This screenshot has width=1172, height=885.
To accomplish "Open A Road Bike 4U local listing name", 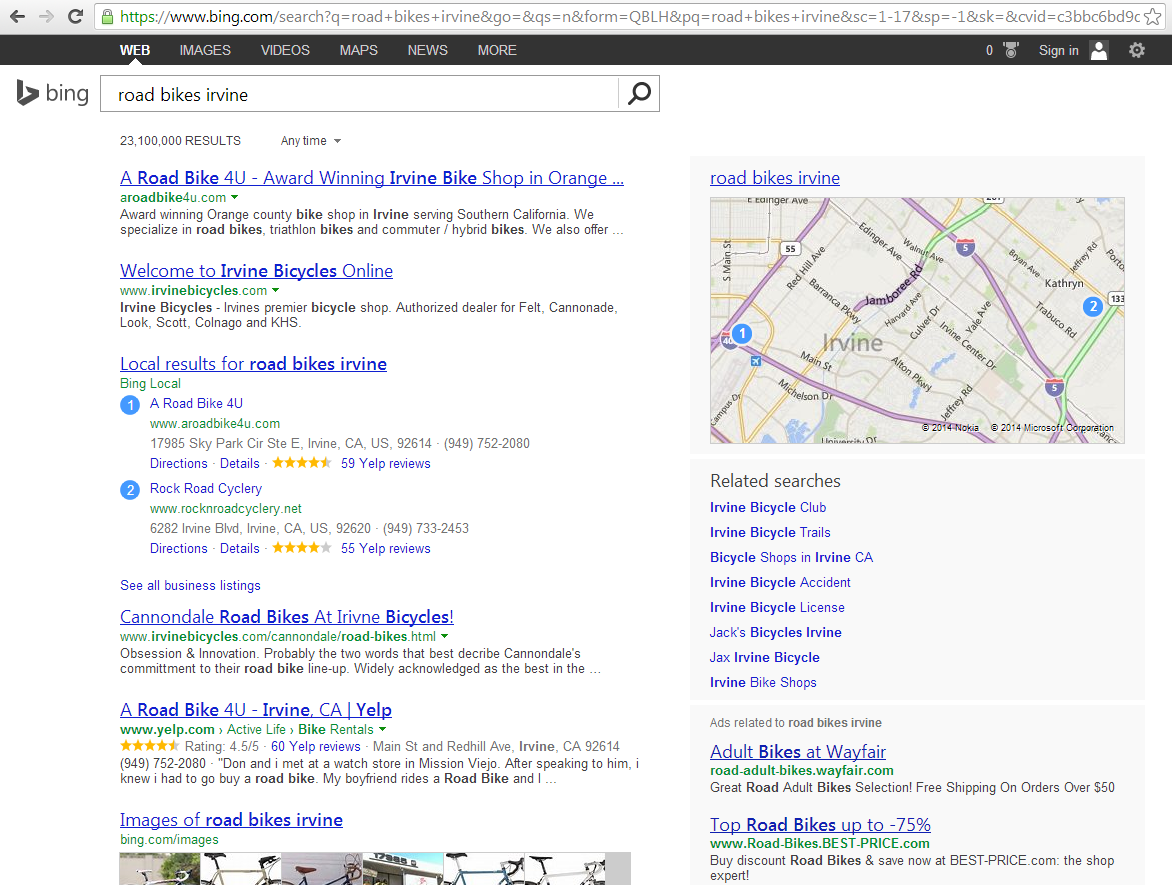I will [x=196, y=404].
